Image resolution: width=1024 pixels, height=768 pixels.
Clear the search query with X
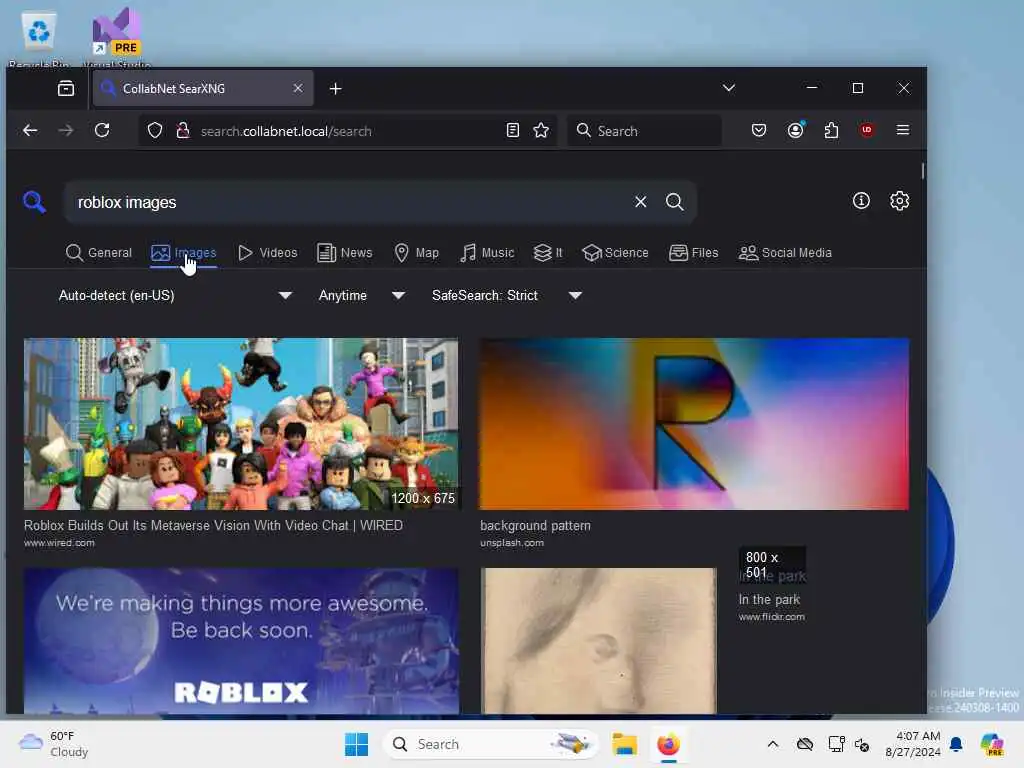click(x=641, y=202)
